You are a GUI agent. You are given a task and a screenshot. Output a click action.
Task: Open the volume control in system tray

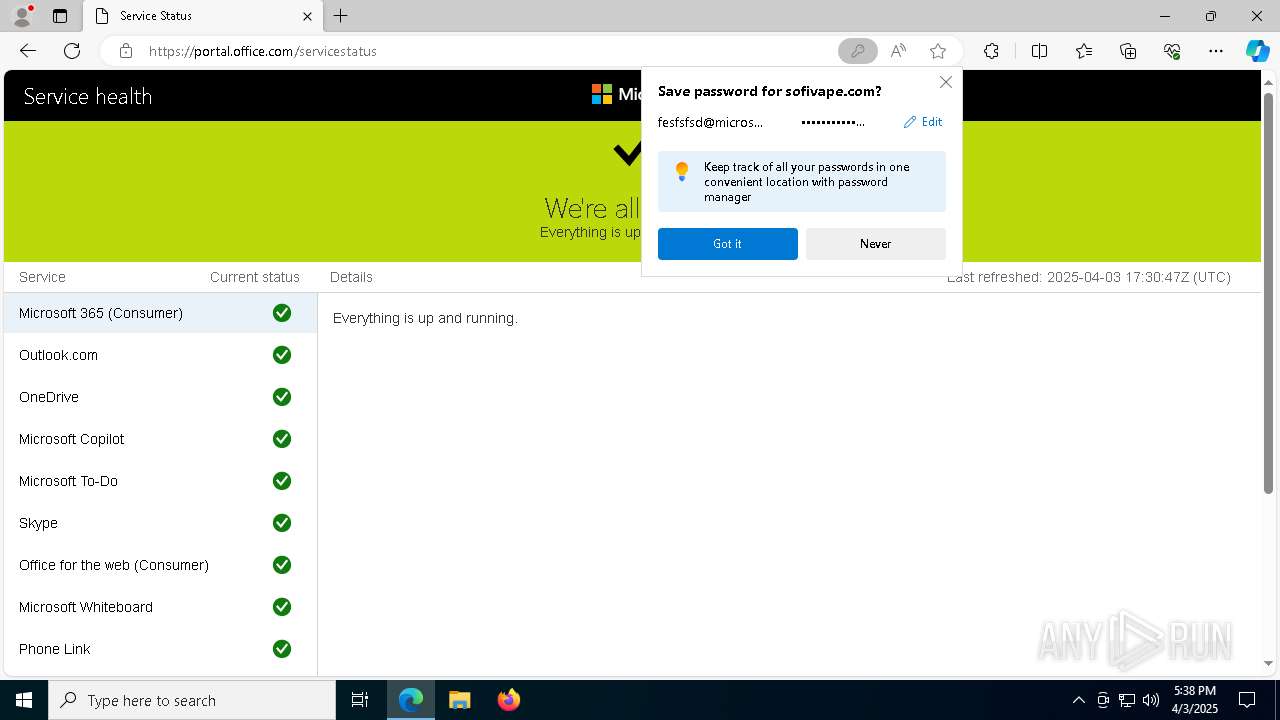click(1150, 700)
